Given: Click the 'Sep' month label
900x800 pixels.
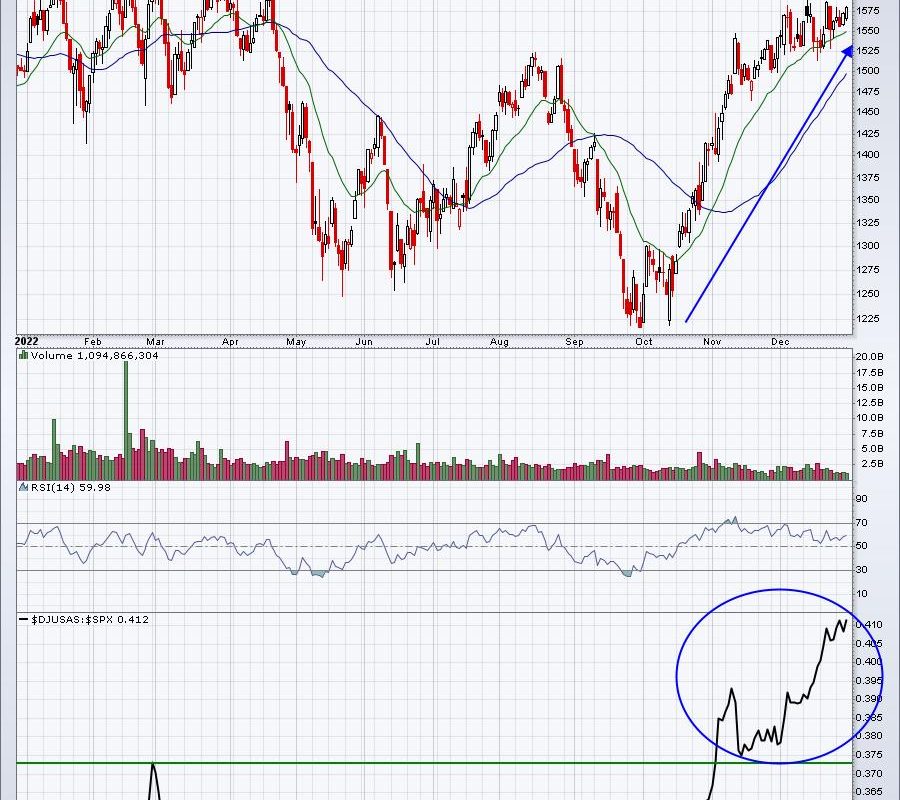Looking at the screenshot, I should (x=574, y=341).
